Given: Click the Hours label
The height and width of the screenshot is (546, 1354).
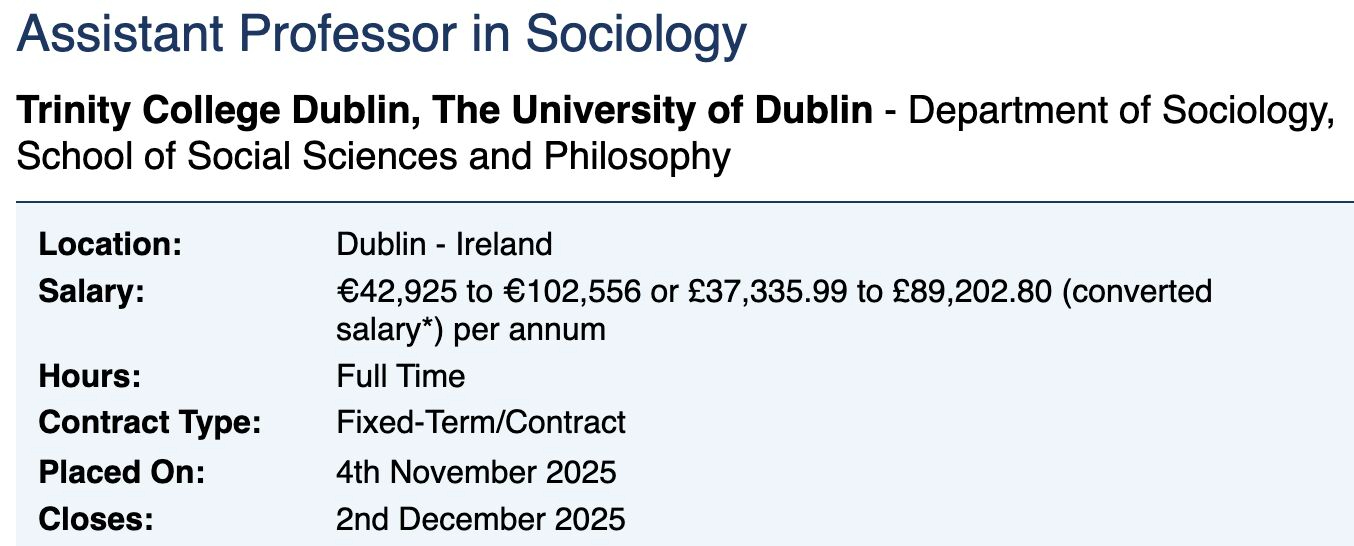Looking at the screenshot, I should [90, 376].
